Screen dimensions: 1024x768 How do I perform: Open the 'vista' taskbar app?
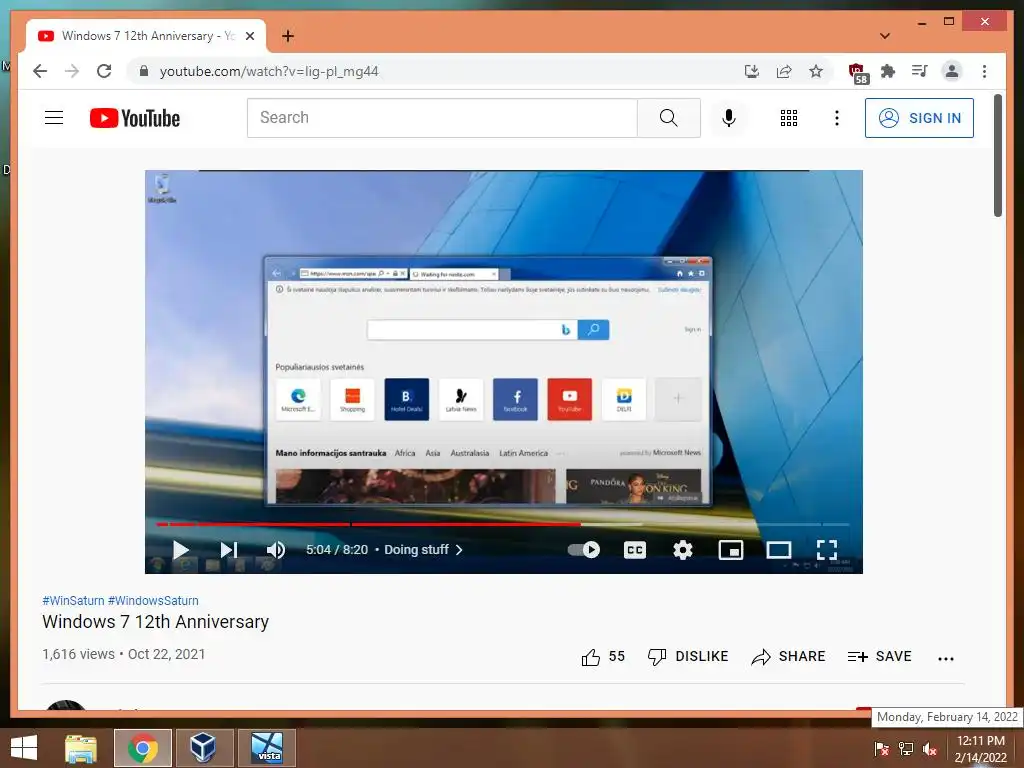[266, 748]
